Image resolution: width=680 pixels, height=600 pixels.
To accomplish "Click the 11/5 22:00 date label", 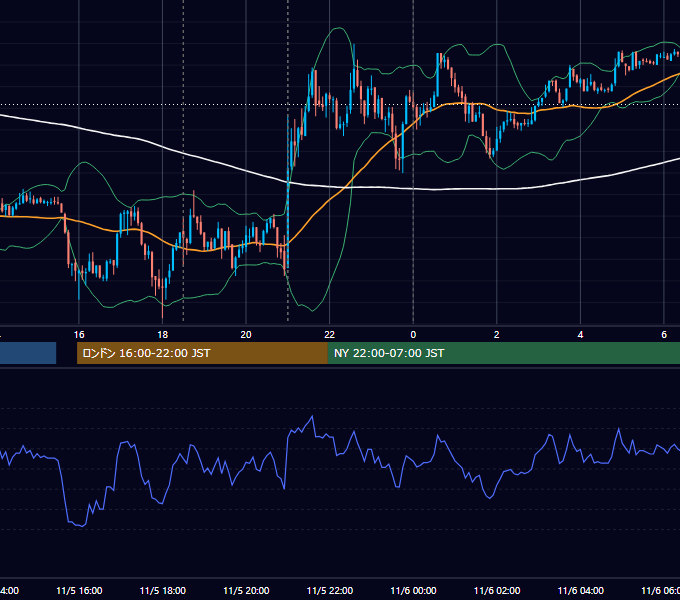I will coord(330,590).
